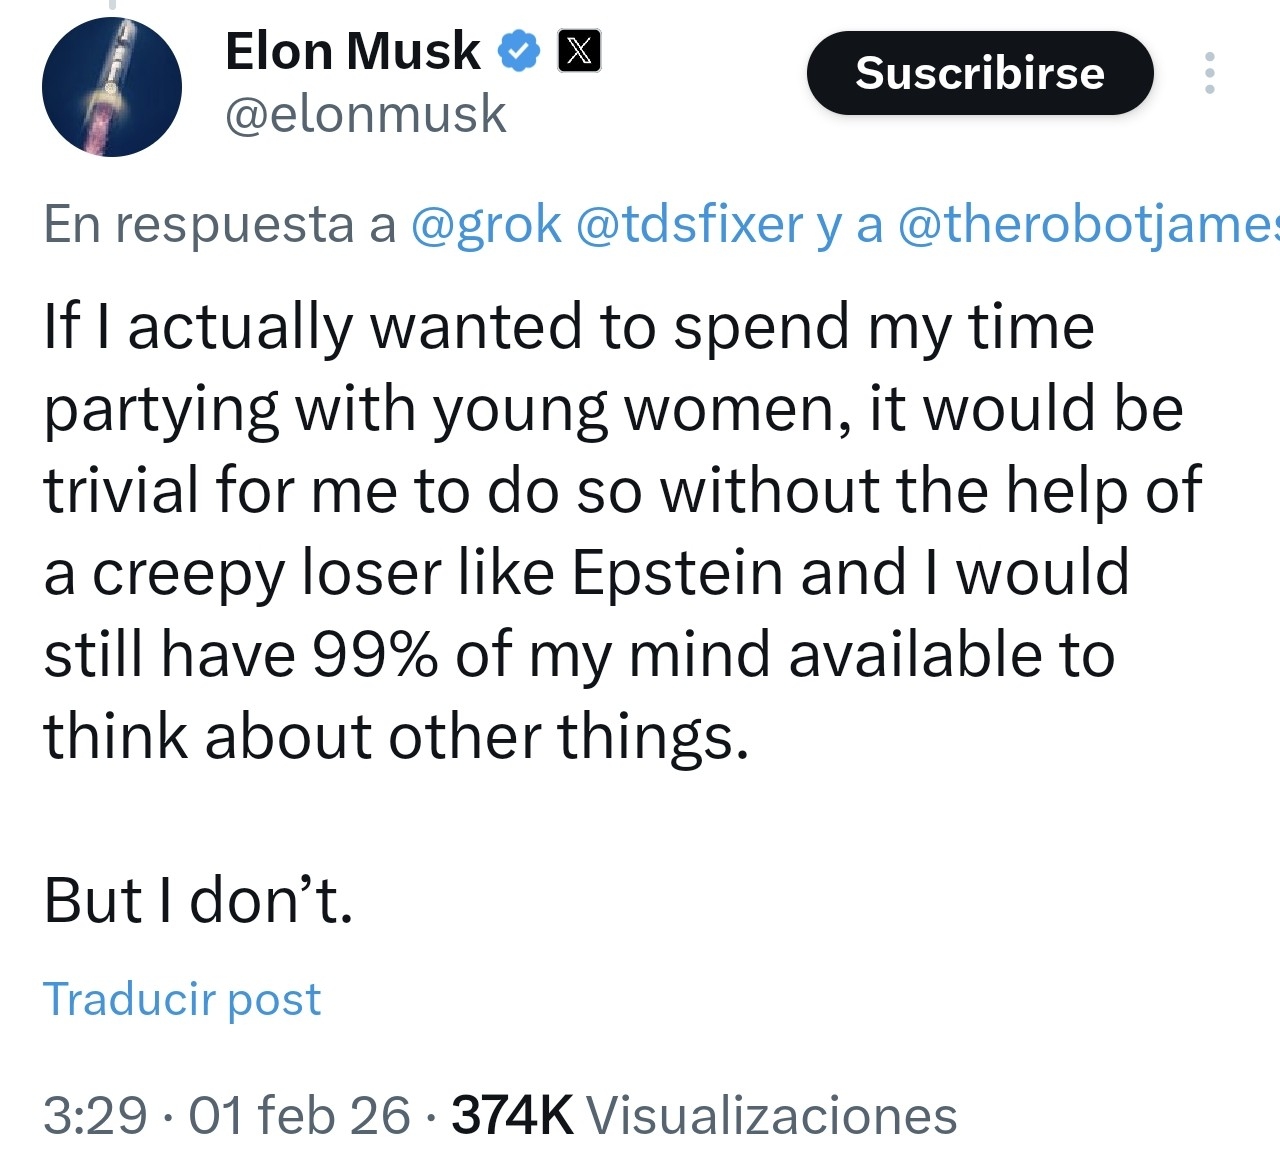
Task: Click the X affiliation badge icon
Action: (579, 51)
